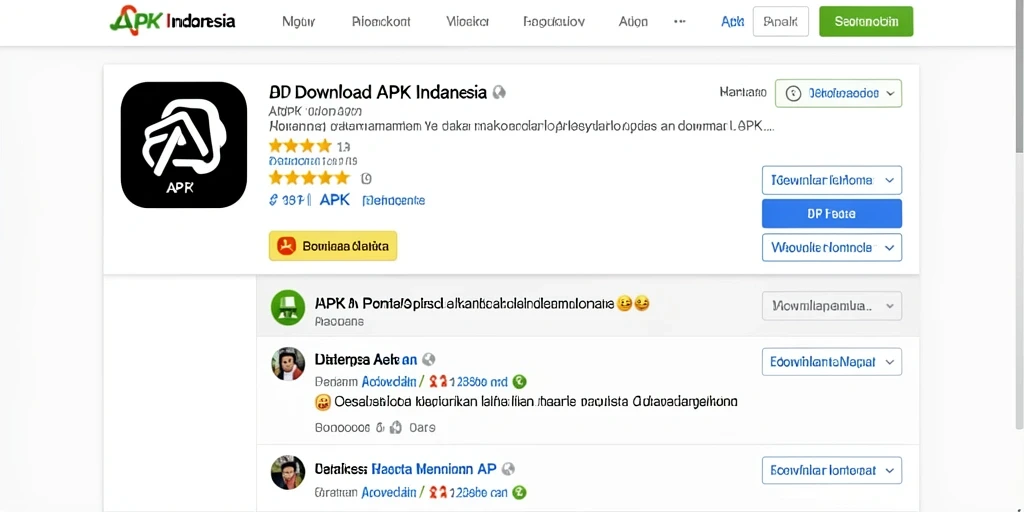The width and height of the screenshot is (1024, 512).
Task: Click the Snalk outlined button
Action: 780,22
